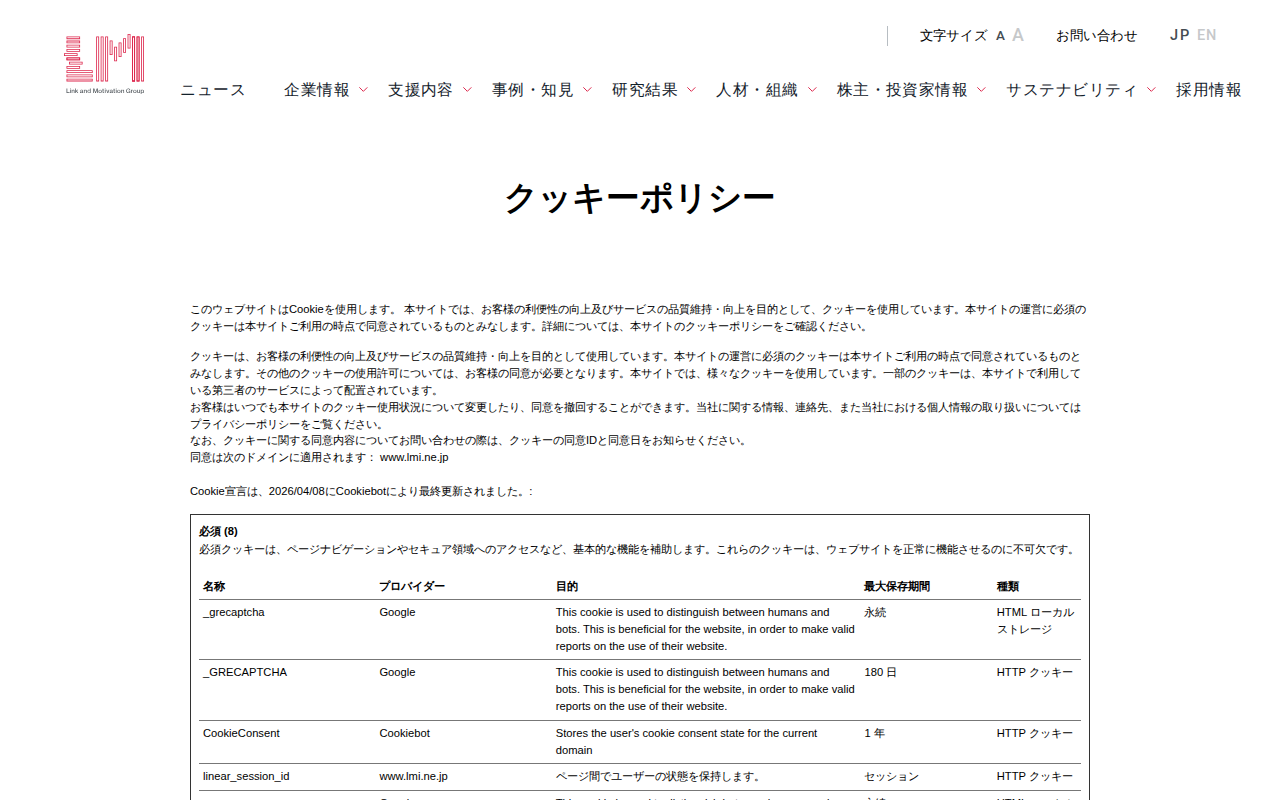Switch language to EN

pyautogui.click(x=1207, y=35)
